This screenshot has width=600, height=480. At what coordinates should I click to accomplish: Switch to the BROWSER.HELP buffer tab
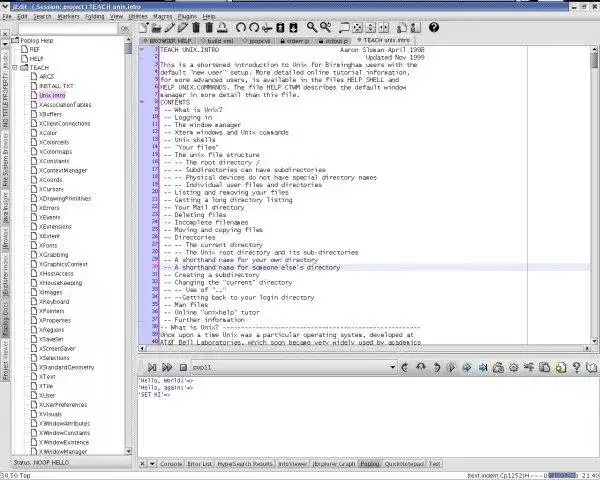(168, 40)
